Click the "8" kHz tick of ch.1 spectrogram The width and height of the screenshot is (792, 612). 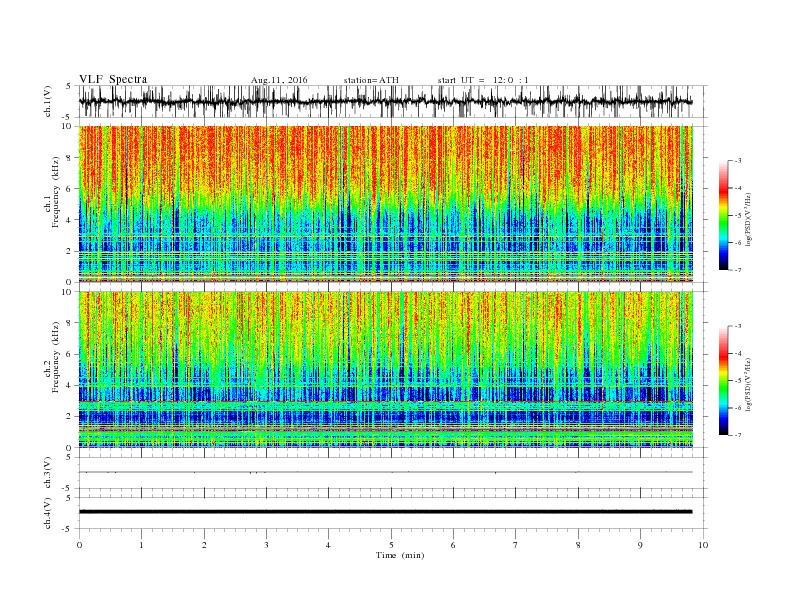(69, 158)
